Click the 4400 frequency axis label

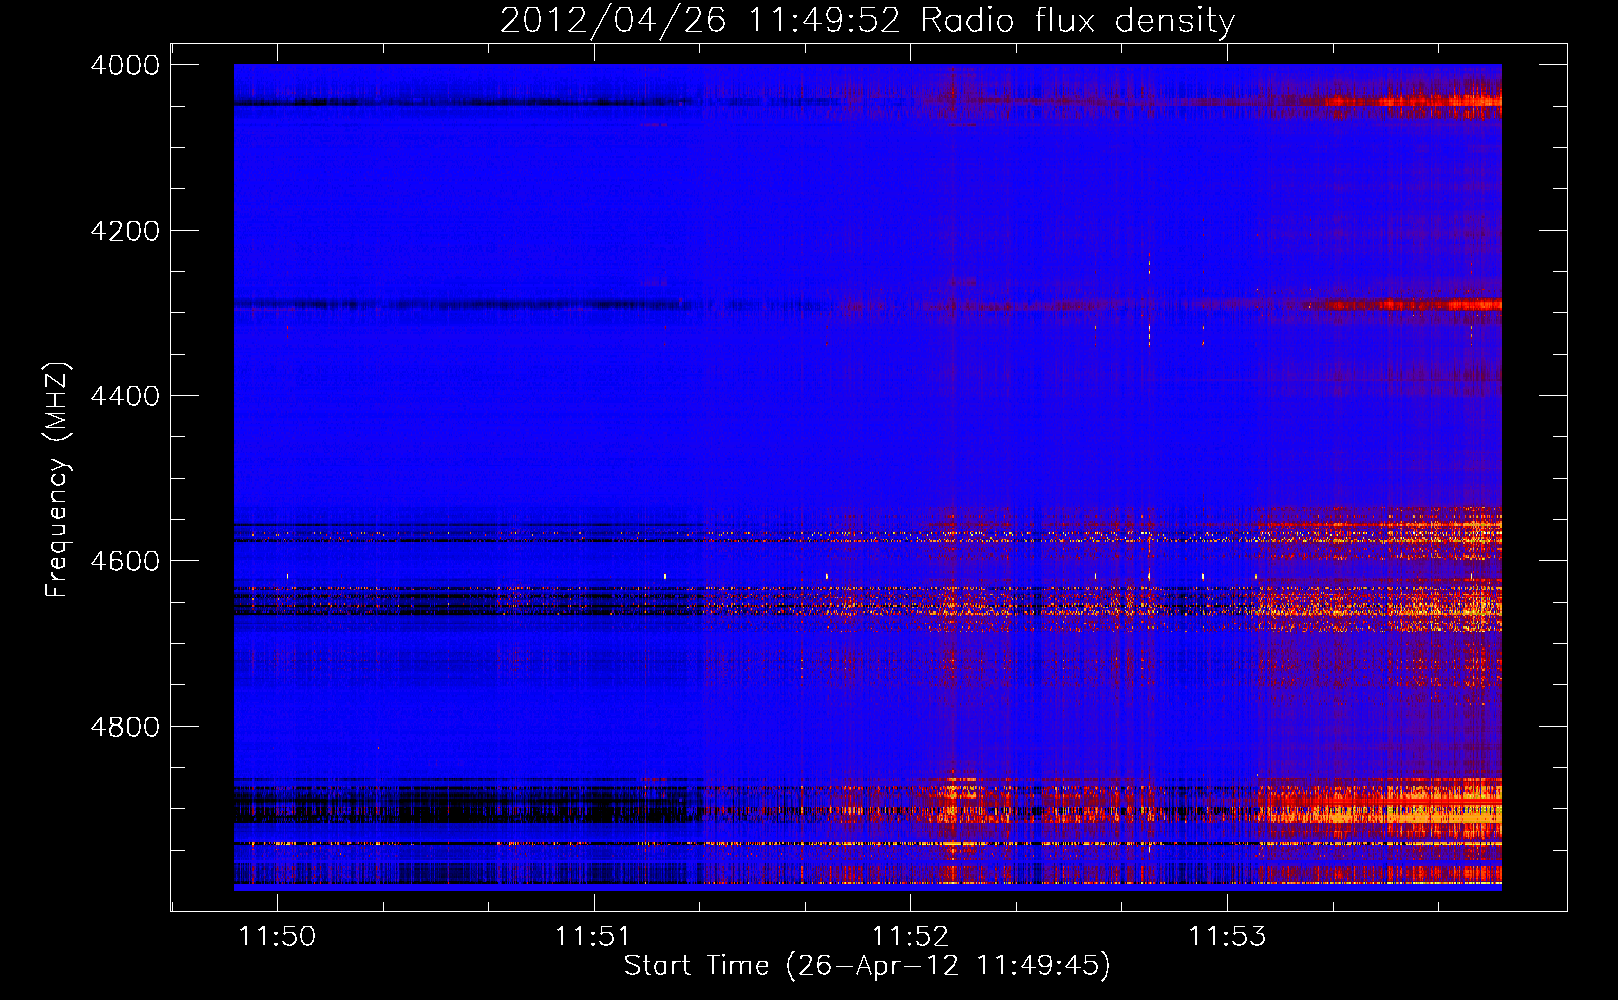125,396
